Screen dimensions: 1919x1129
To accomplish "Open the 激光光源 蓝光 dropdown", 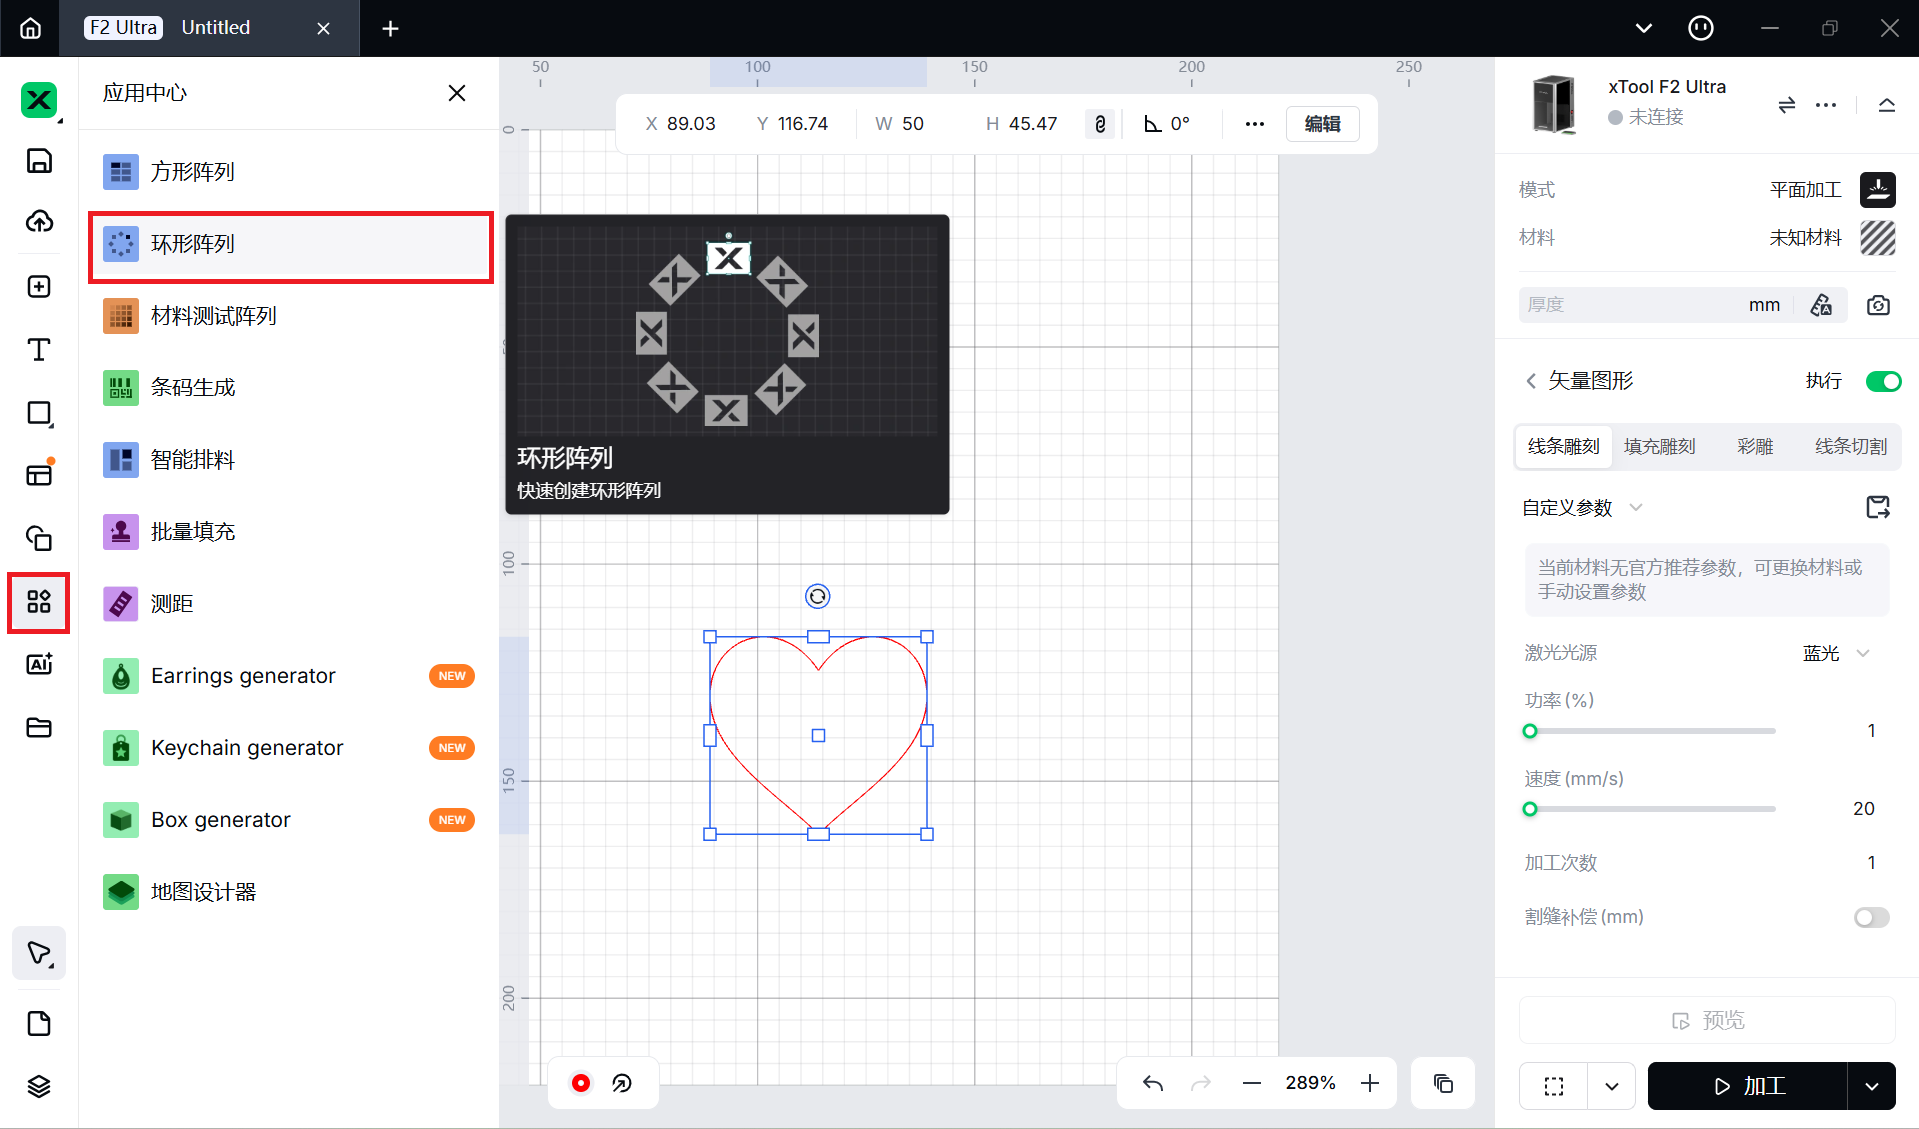I will tap(1862, 653).
